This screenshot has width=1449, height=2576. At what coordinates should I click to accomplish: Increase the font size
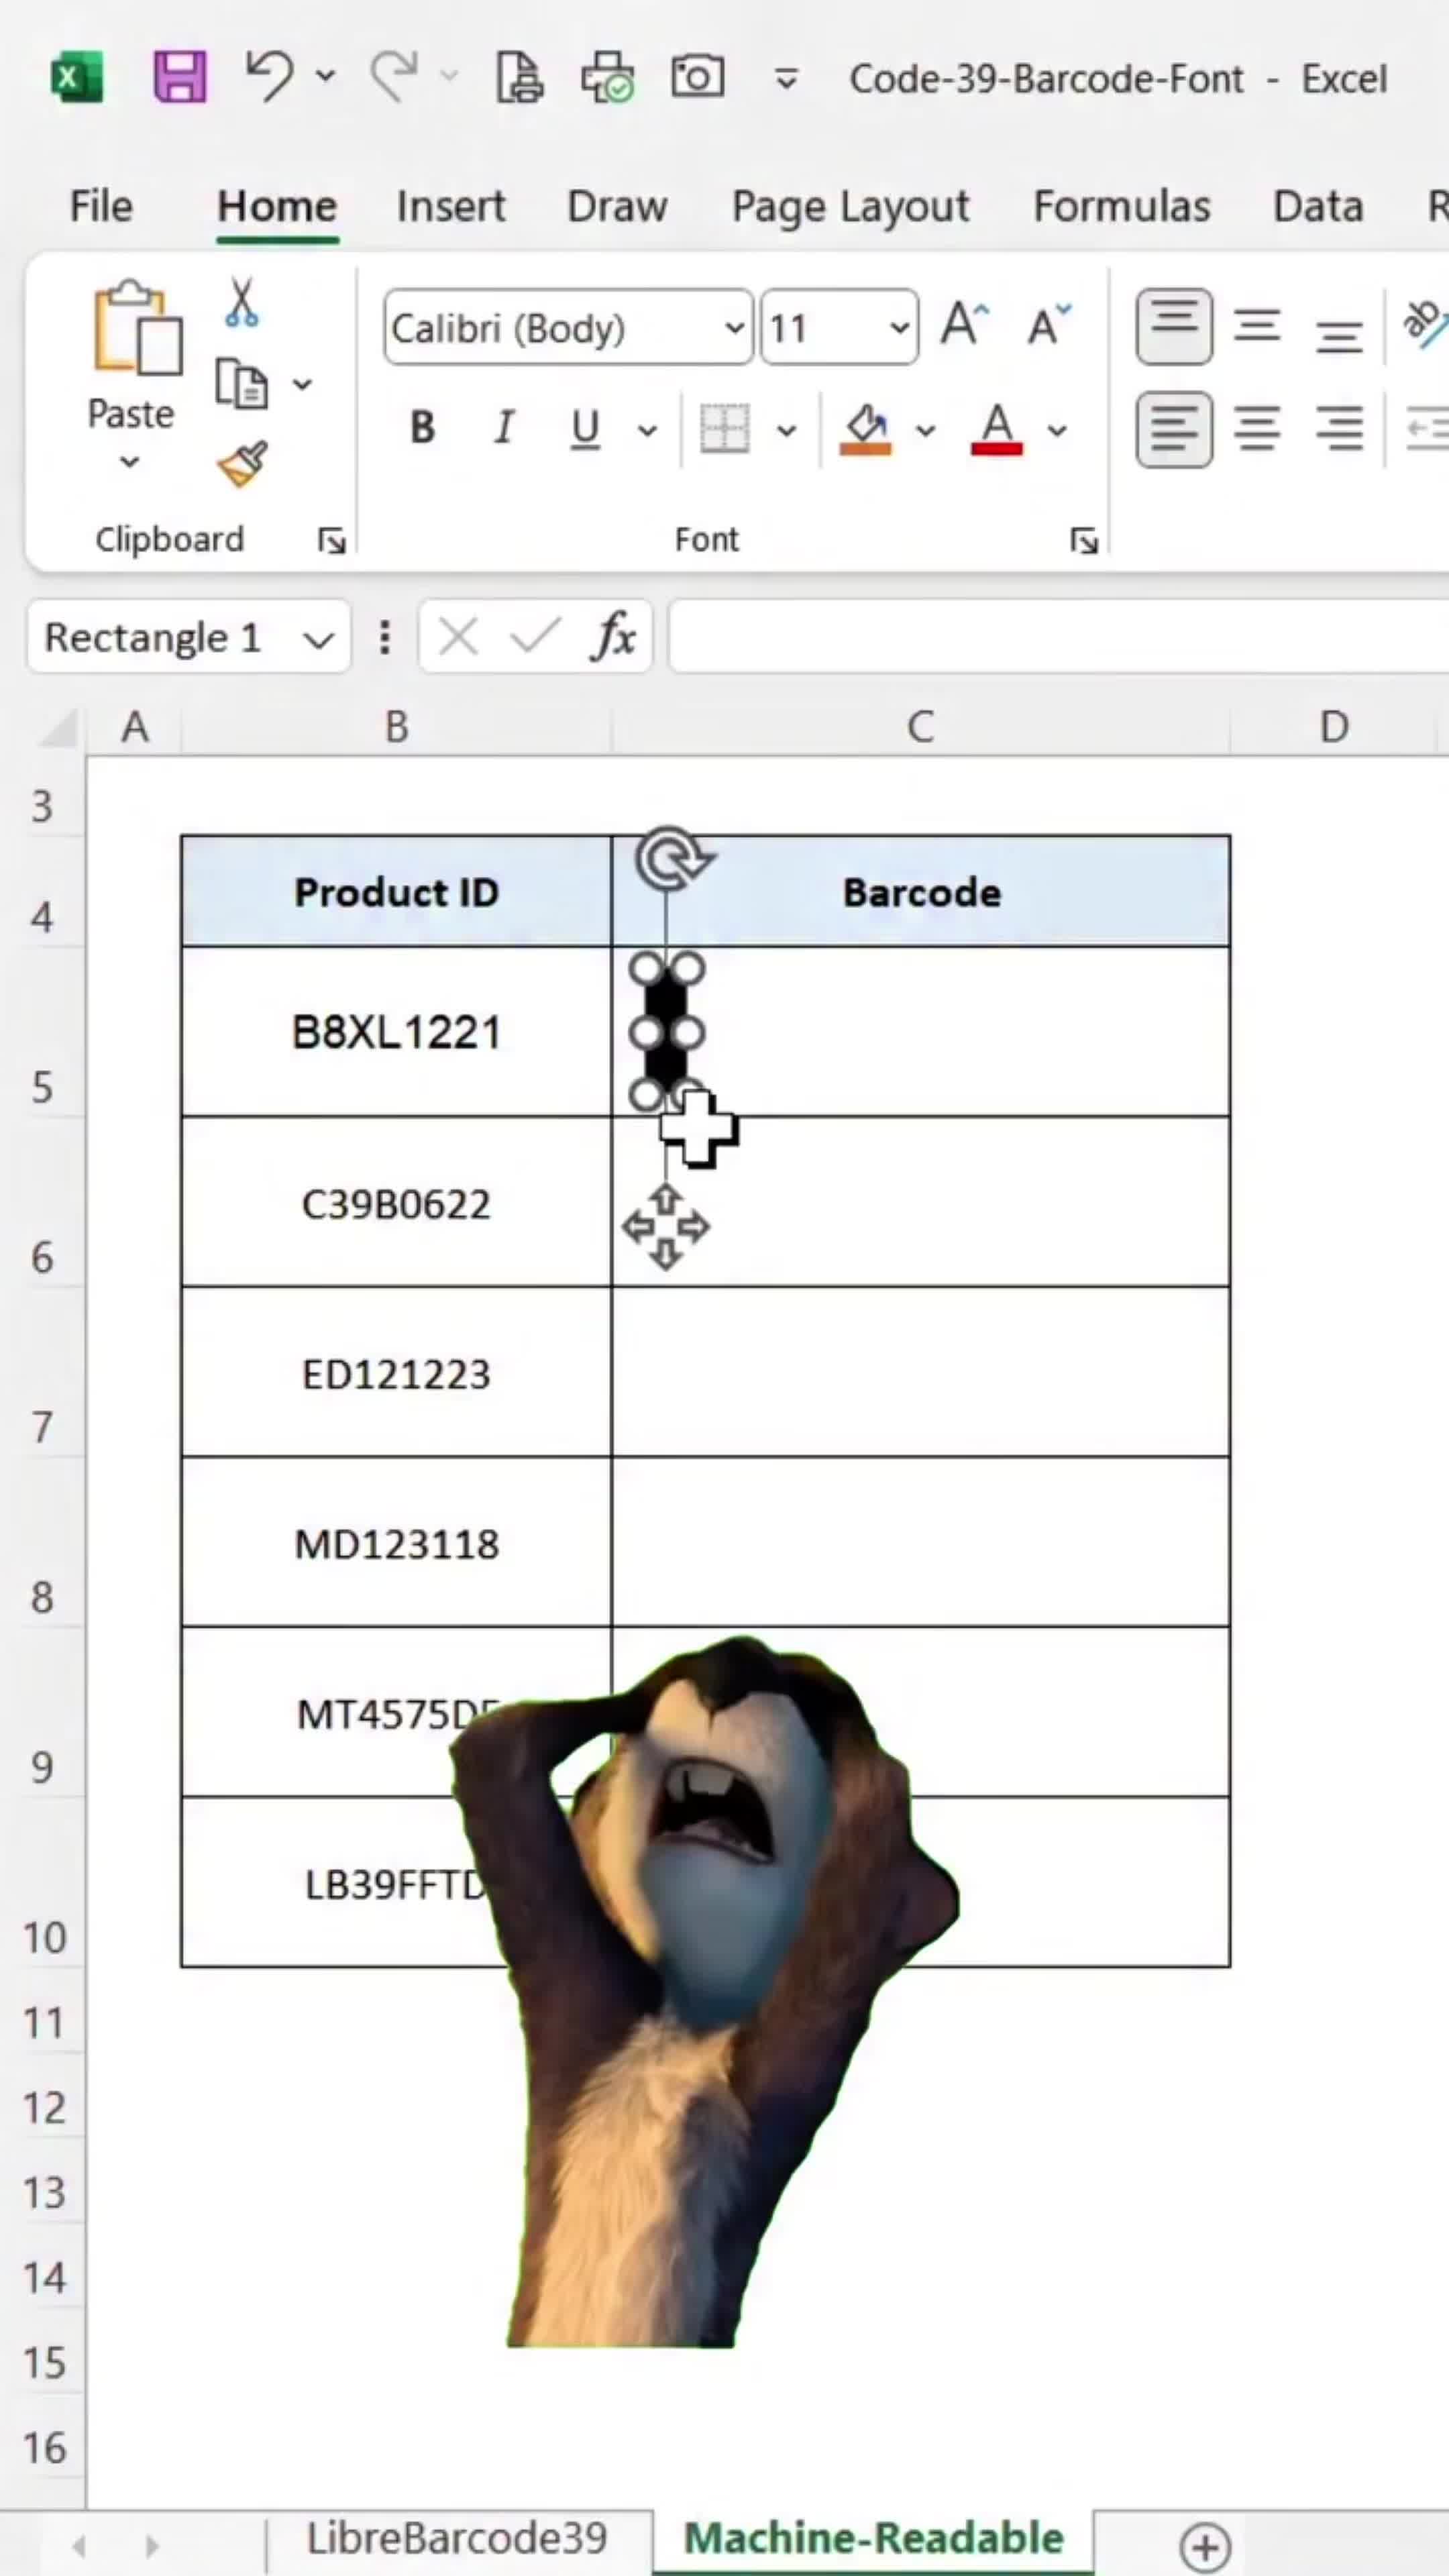pyautogui.click(x=965, y=324)
